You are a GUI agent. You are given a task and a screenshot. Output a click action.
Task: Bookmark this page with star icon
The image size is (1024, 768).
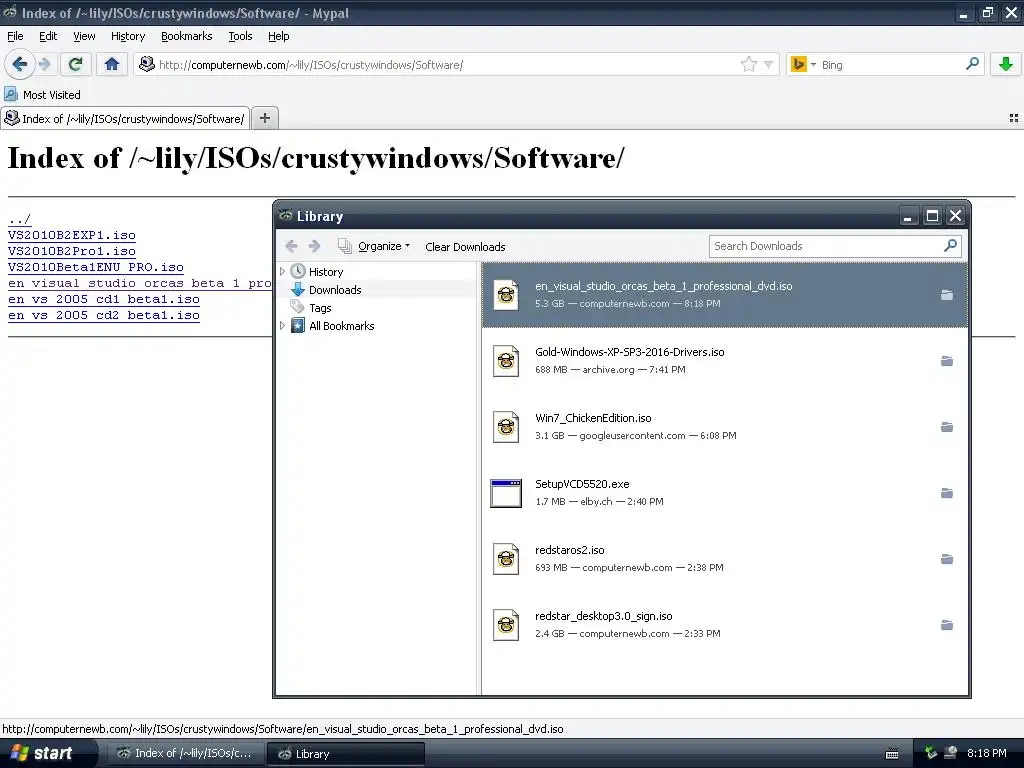click(748, 64)
